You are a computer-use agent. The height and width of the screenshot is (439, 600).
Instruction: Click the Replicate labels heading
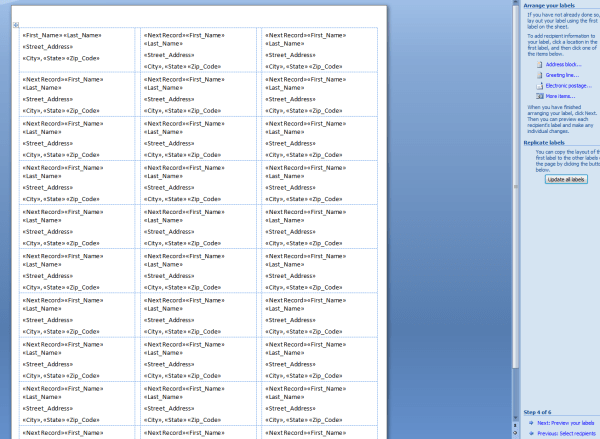click(544, 143)
